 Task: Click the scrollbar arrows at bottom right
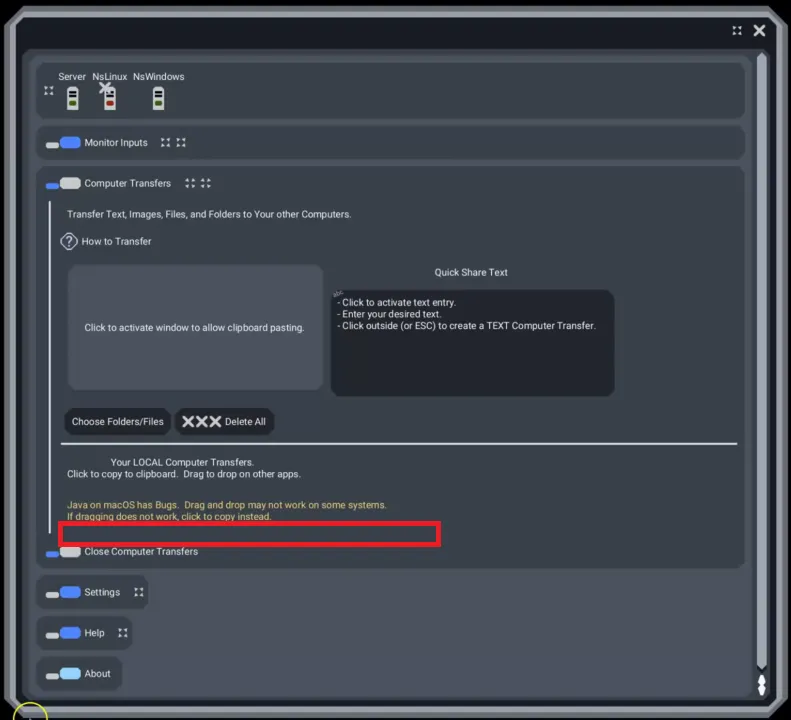pos(762,685)
